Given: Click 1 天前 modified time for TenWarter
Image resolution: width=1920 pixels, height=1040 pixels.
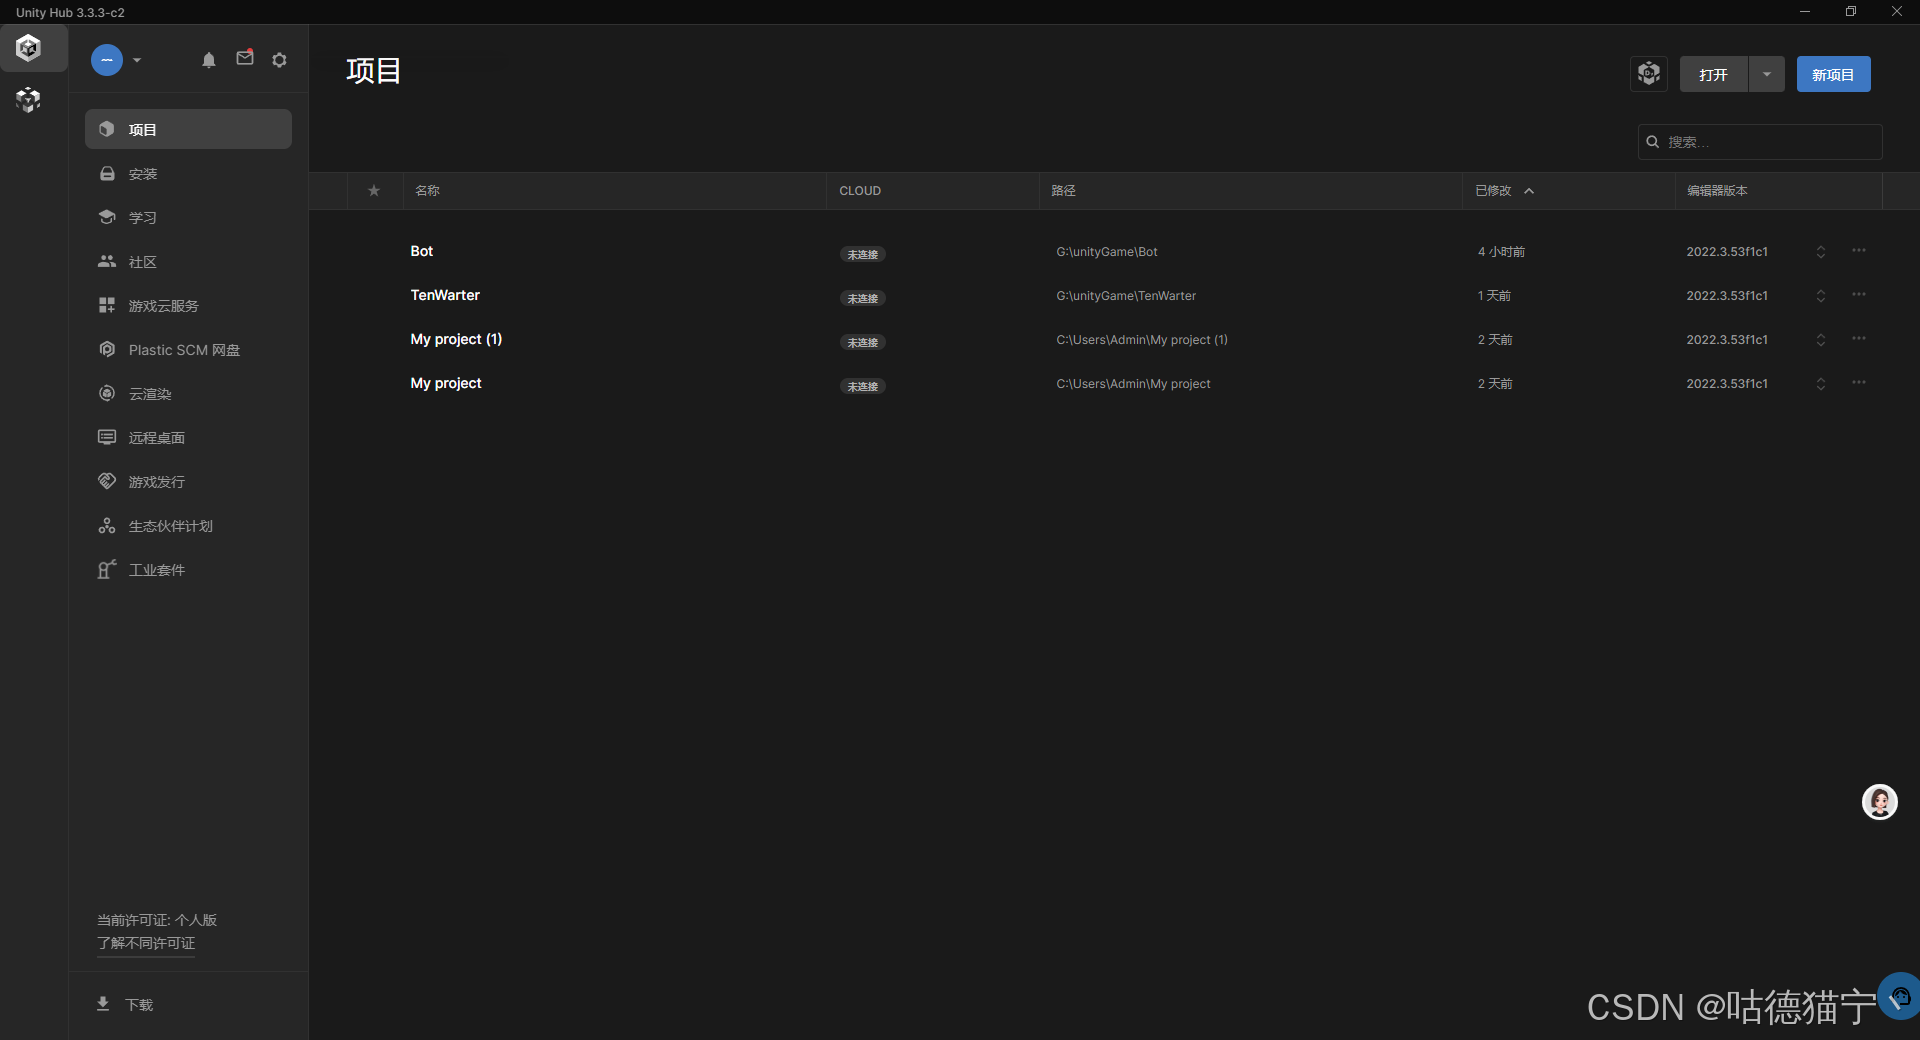Looking at the screenshot, I should coord(1494,296).
